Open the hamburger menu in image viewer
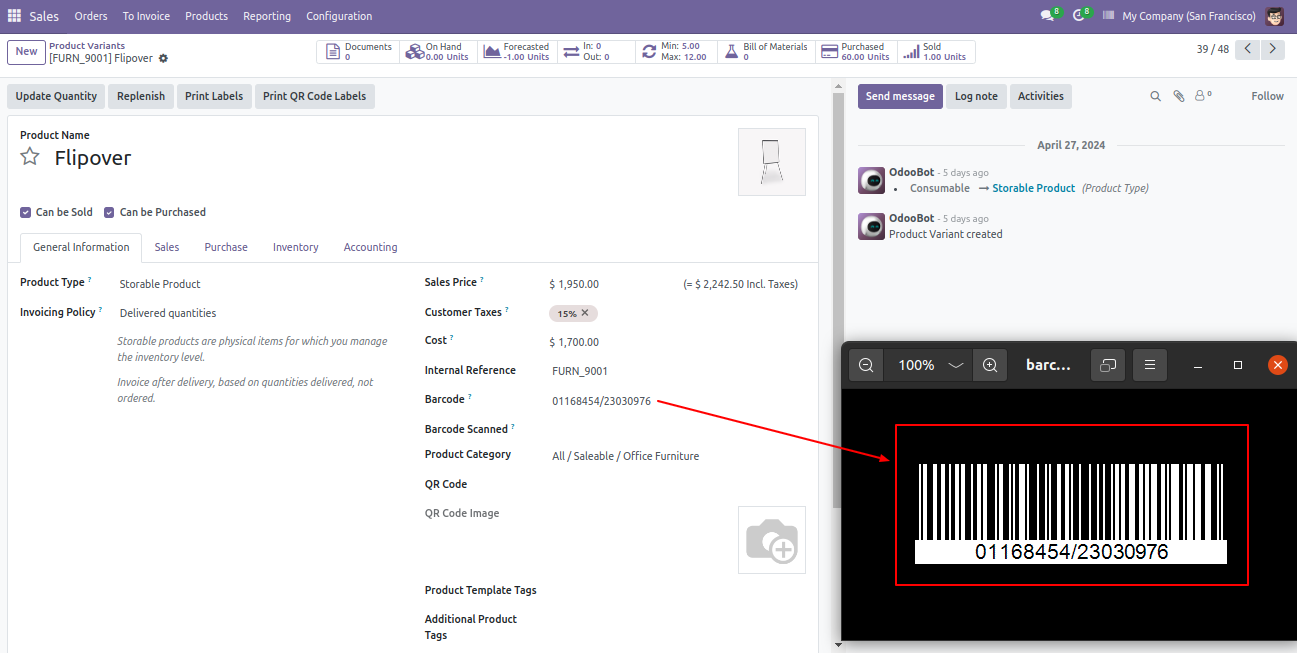The width and height of the screenshot is (1297, 653). point(1150,365)
